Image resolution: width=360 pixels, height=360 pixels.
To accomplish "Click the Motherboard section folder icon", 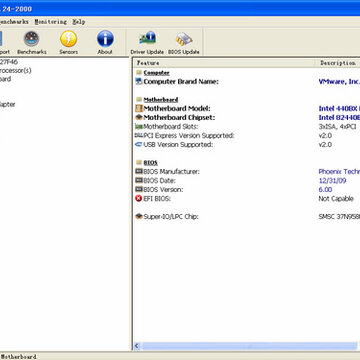I will (x=139, y=99).
